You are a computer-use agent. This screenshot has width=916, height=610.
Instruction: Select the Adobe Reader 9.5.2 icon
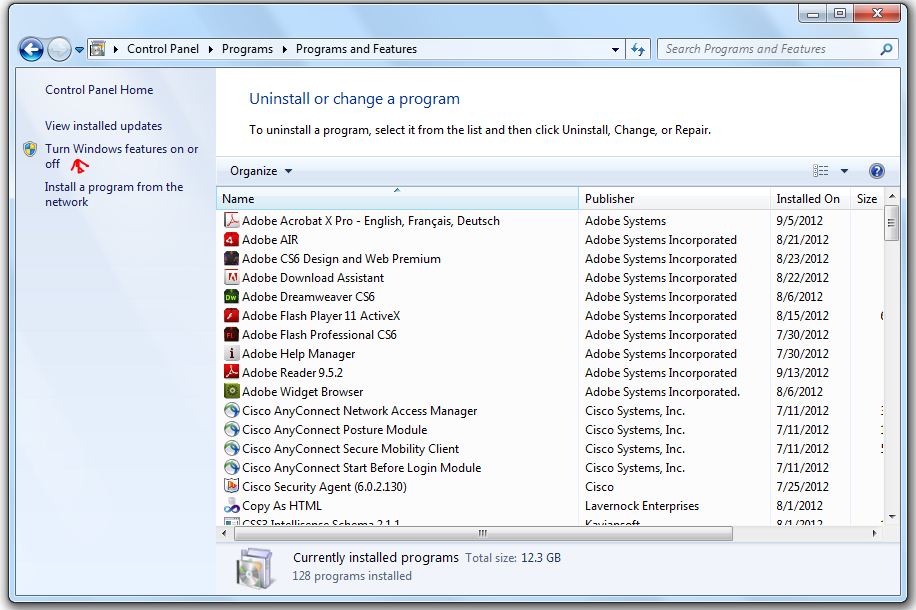click(x=232, y=372)
